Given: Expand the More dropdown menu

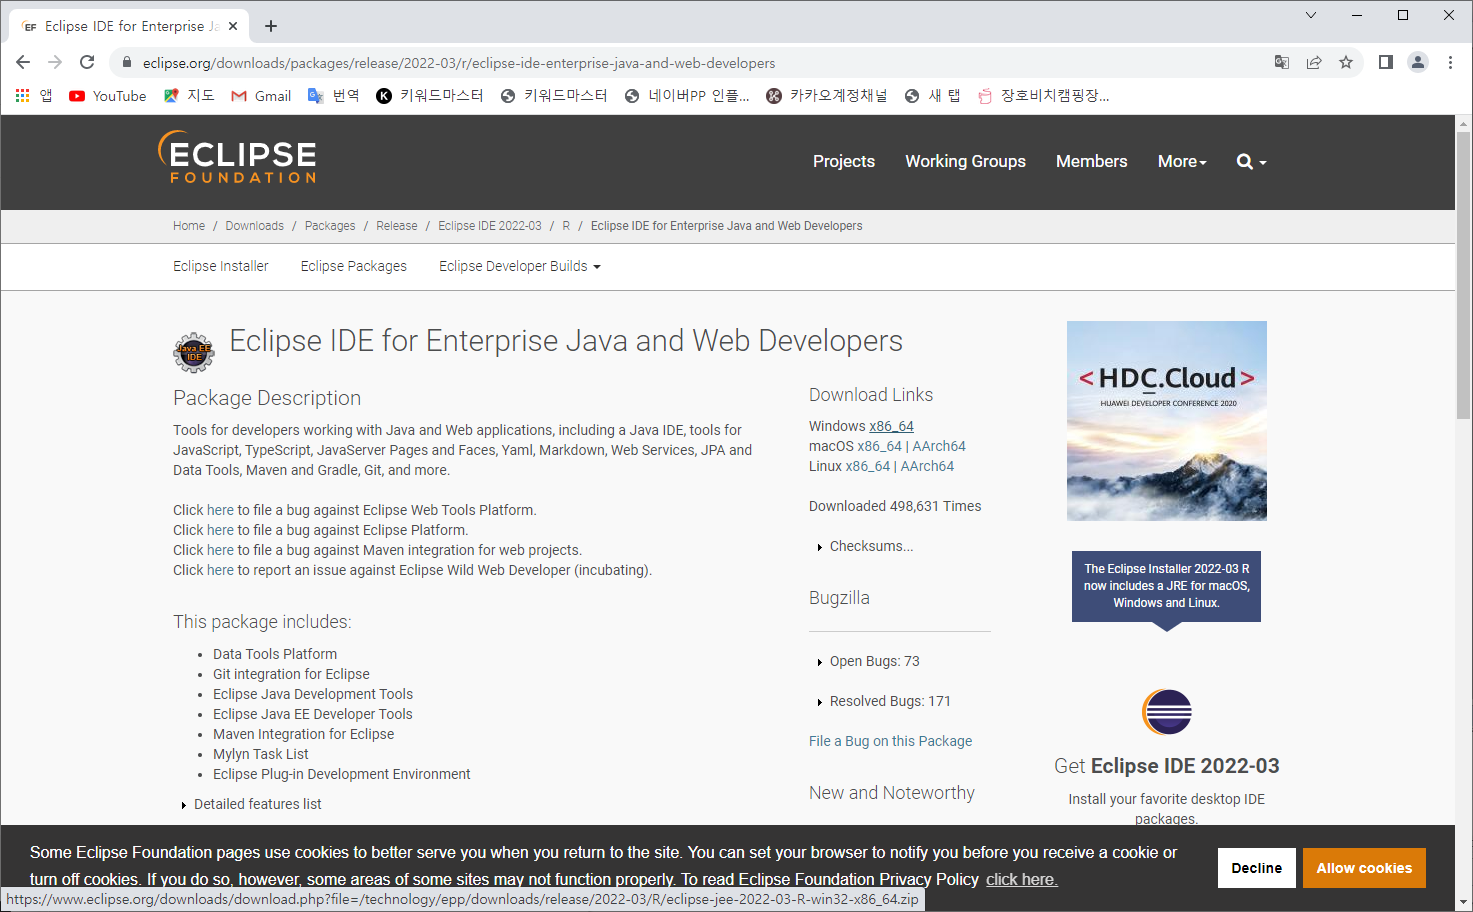Looking at the screenshot, I should [x=1182, y=161].
